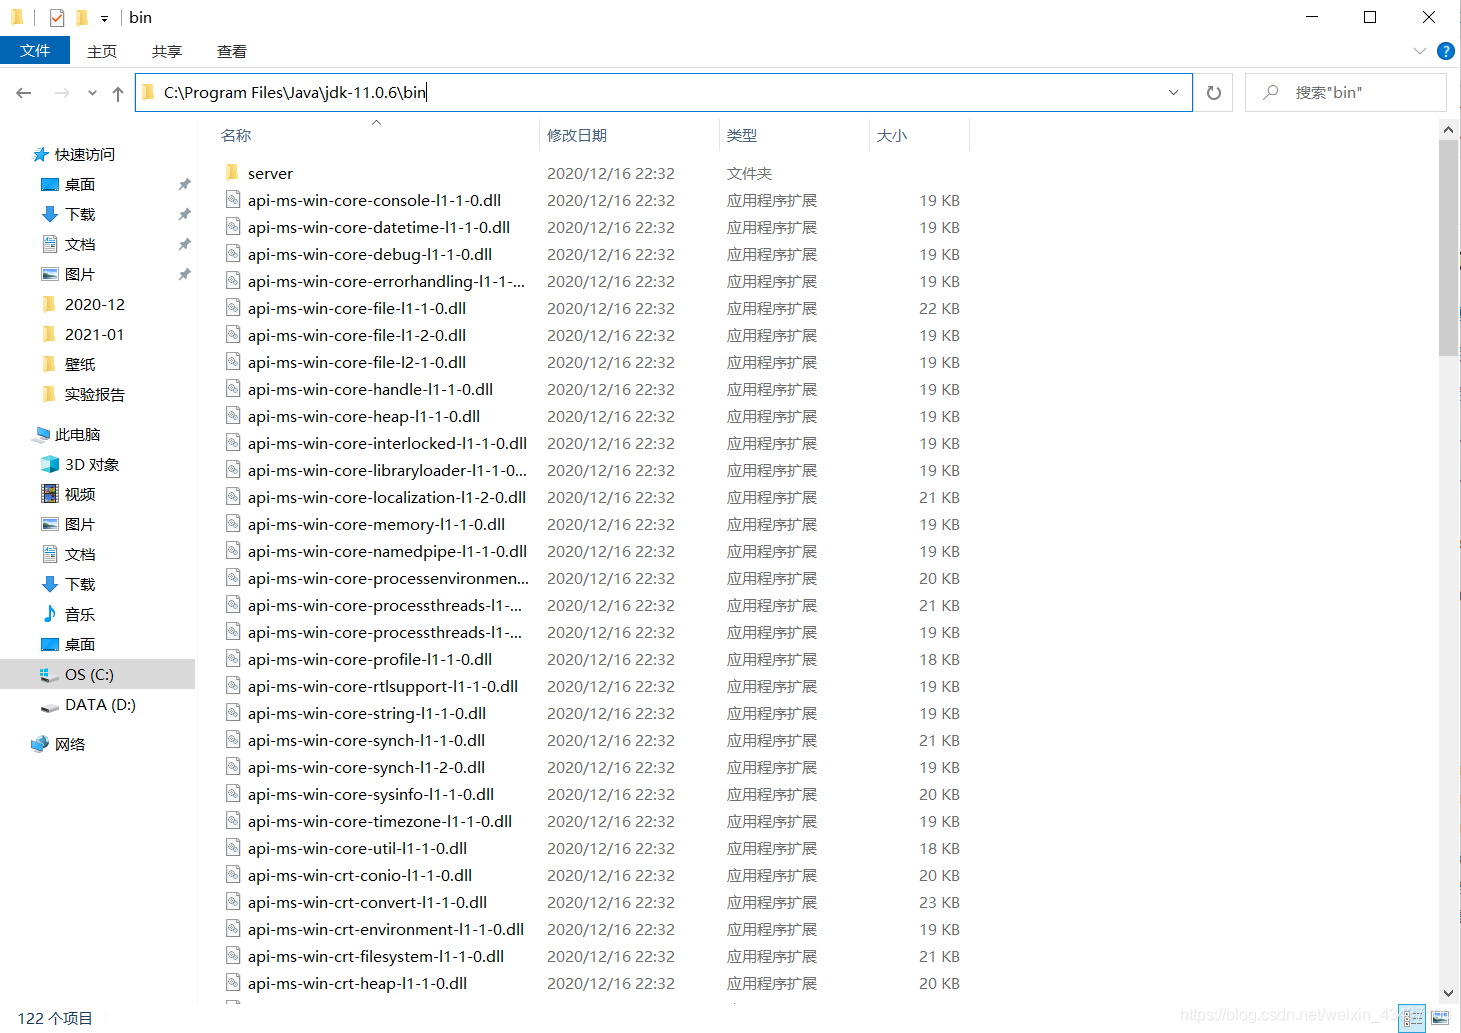The height and width of the screenshot is (1033, 1461).
Task: Select api-ms-win-crt-conio-l1-1-0.dll file icon
Action: (232, 874)
